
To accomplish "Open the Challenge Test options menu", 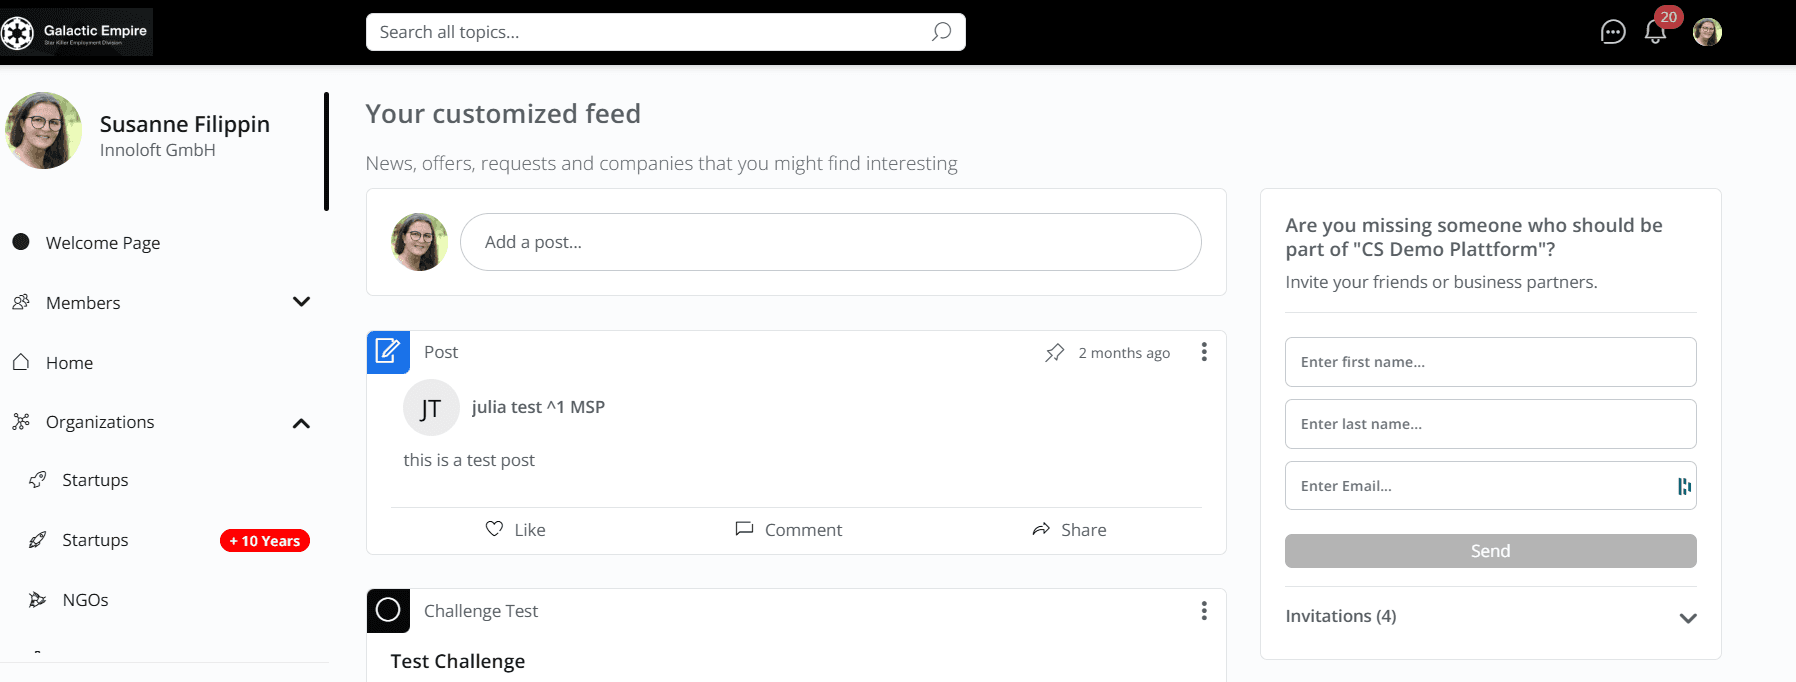I will [1204, 611].
